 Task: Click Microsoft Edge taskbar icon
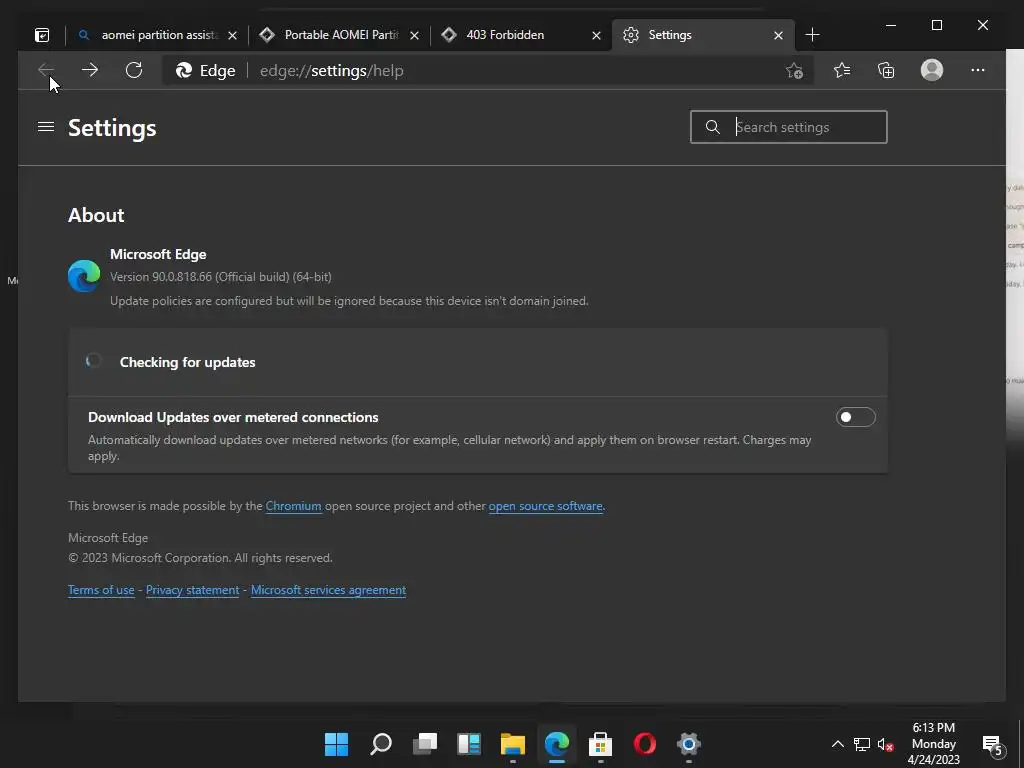[x=557, y=744]
